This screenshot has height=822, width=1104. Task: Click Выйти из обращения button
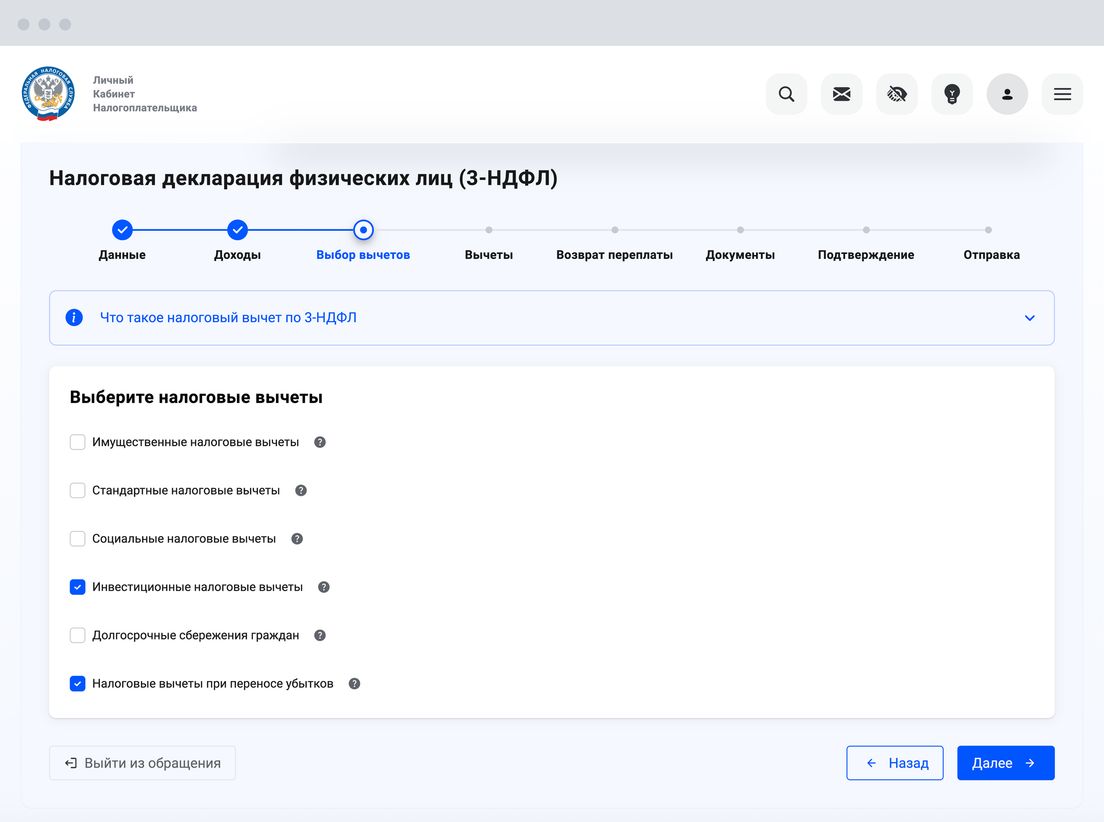tap(142, 763)
